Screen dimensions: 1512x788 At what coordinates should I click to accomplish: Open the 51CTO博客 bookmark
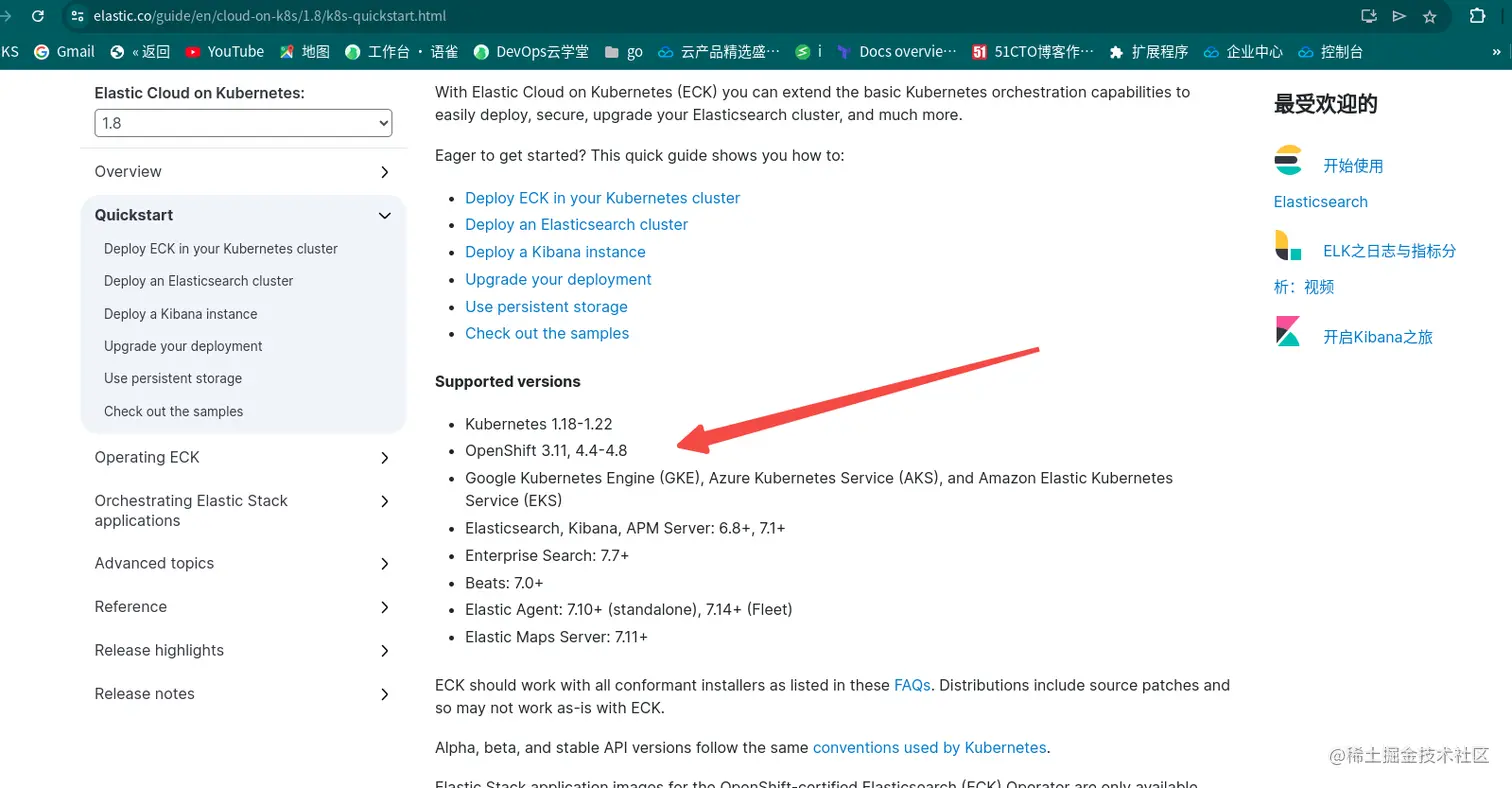(1032, 52)
